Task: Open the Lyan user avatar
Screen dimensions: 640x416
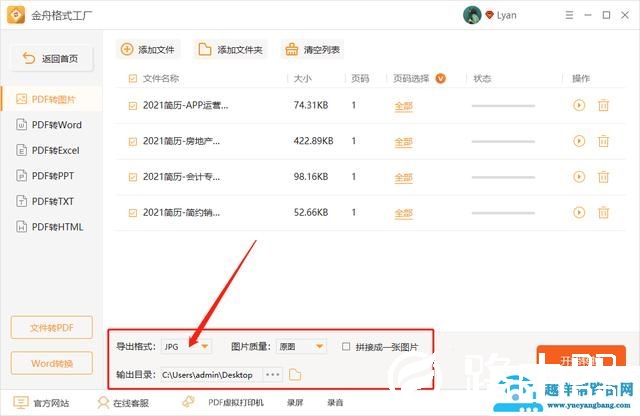Action: point(472,15)
